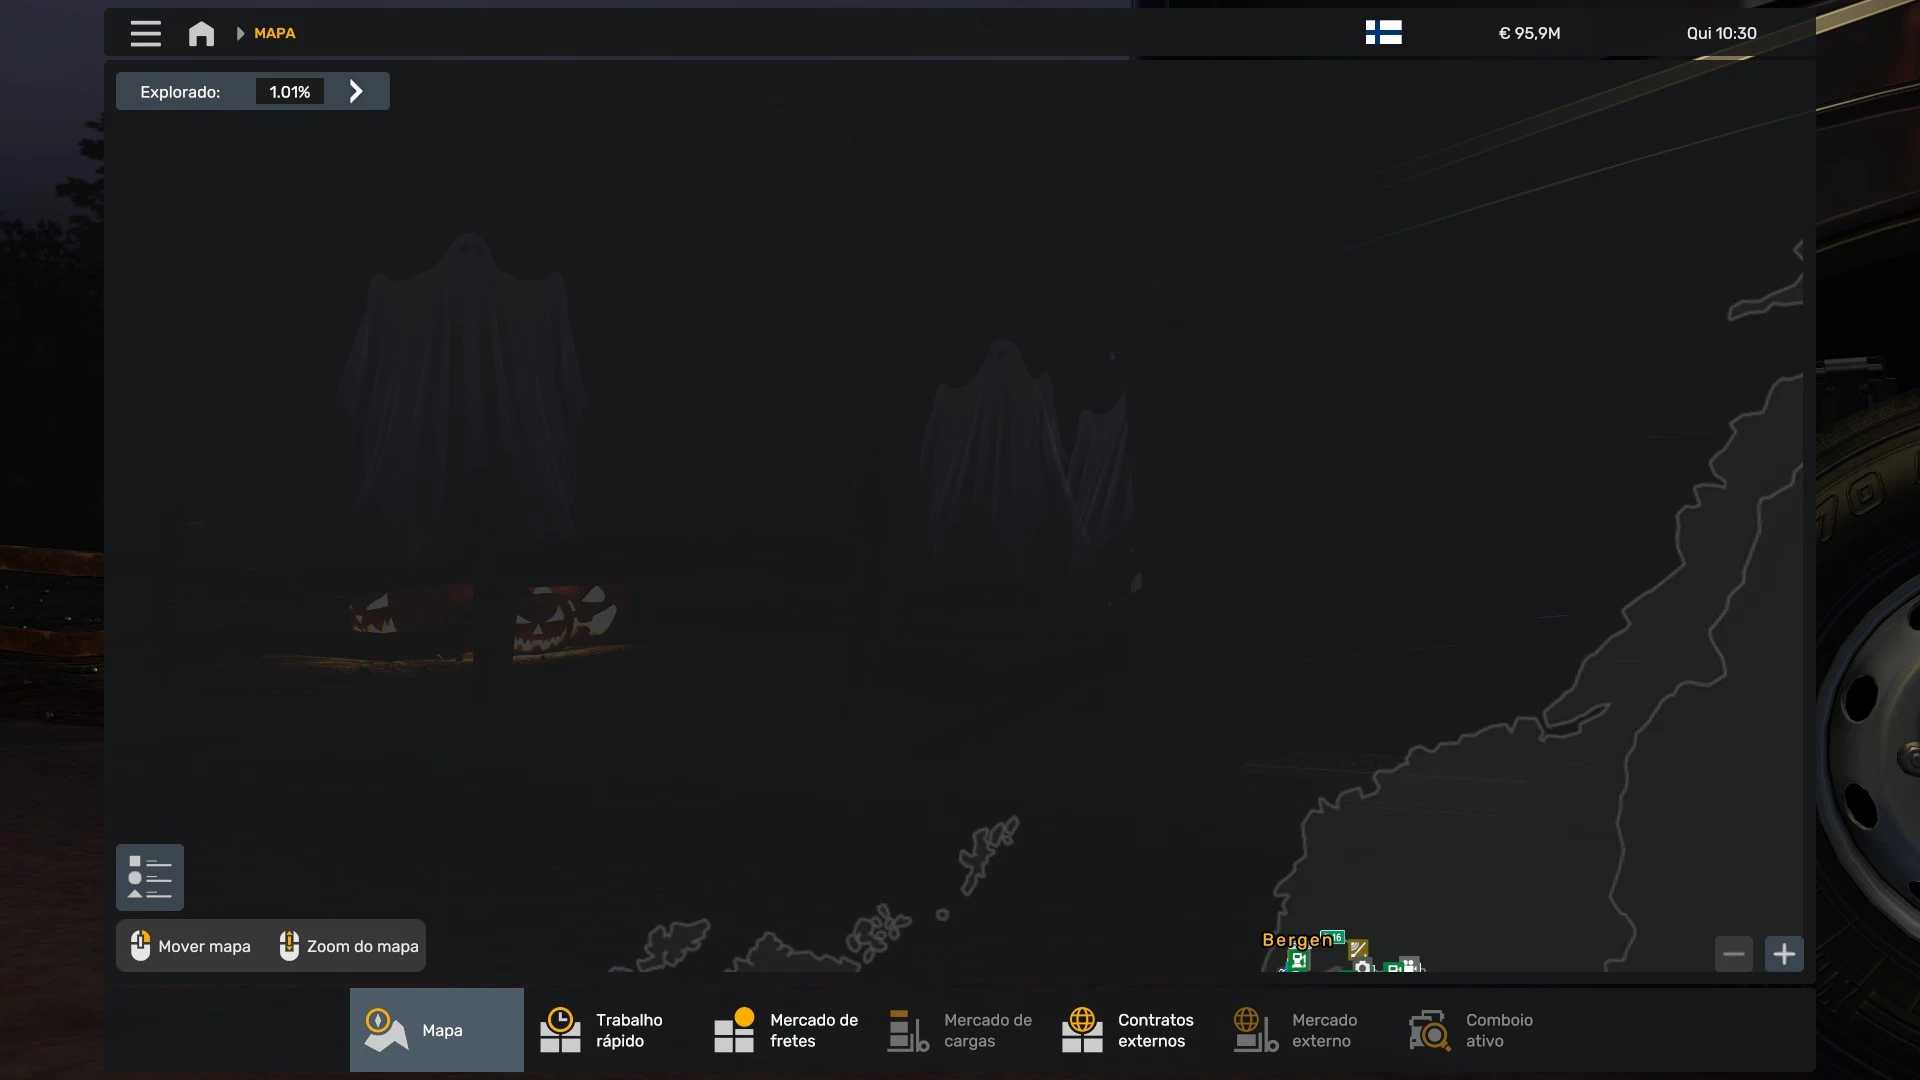Open the hamburger main menu
The image size is (1920, 1080).
pyautogui.click(x=145, y=33)
